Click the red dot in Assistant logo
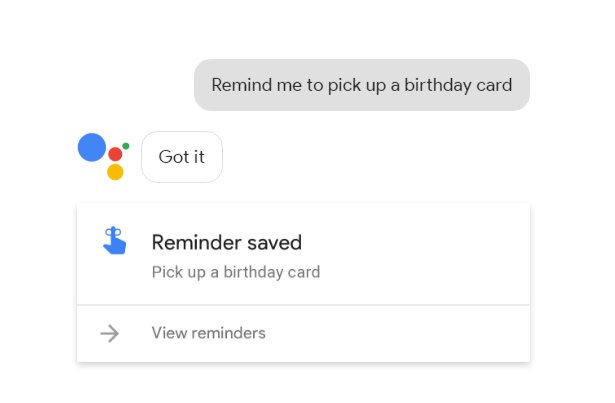Screen dimensions: 615x403 pos(115,154)
